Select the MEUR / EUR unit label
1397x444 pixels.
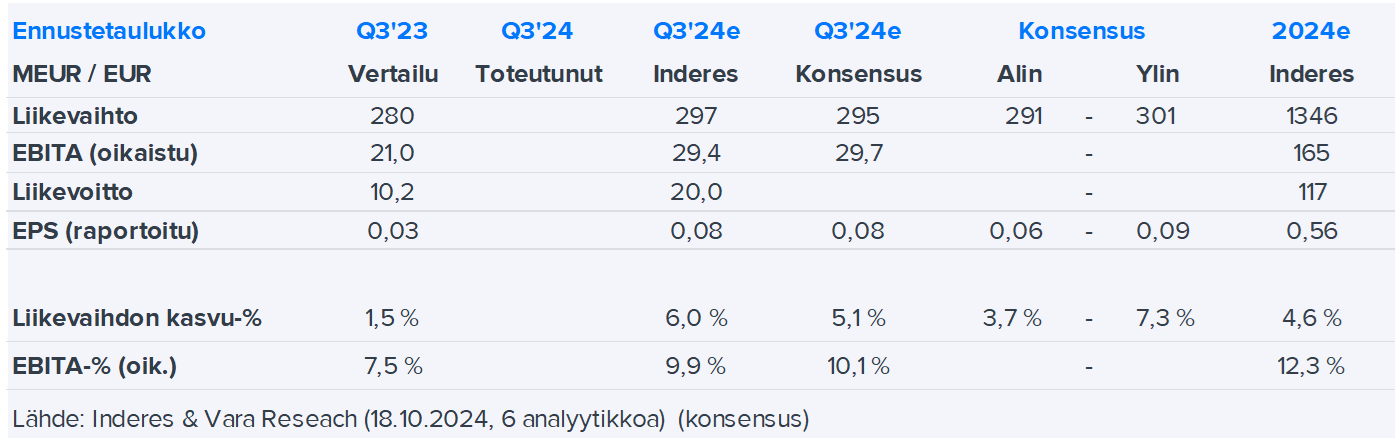[82, 74]
